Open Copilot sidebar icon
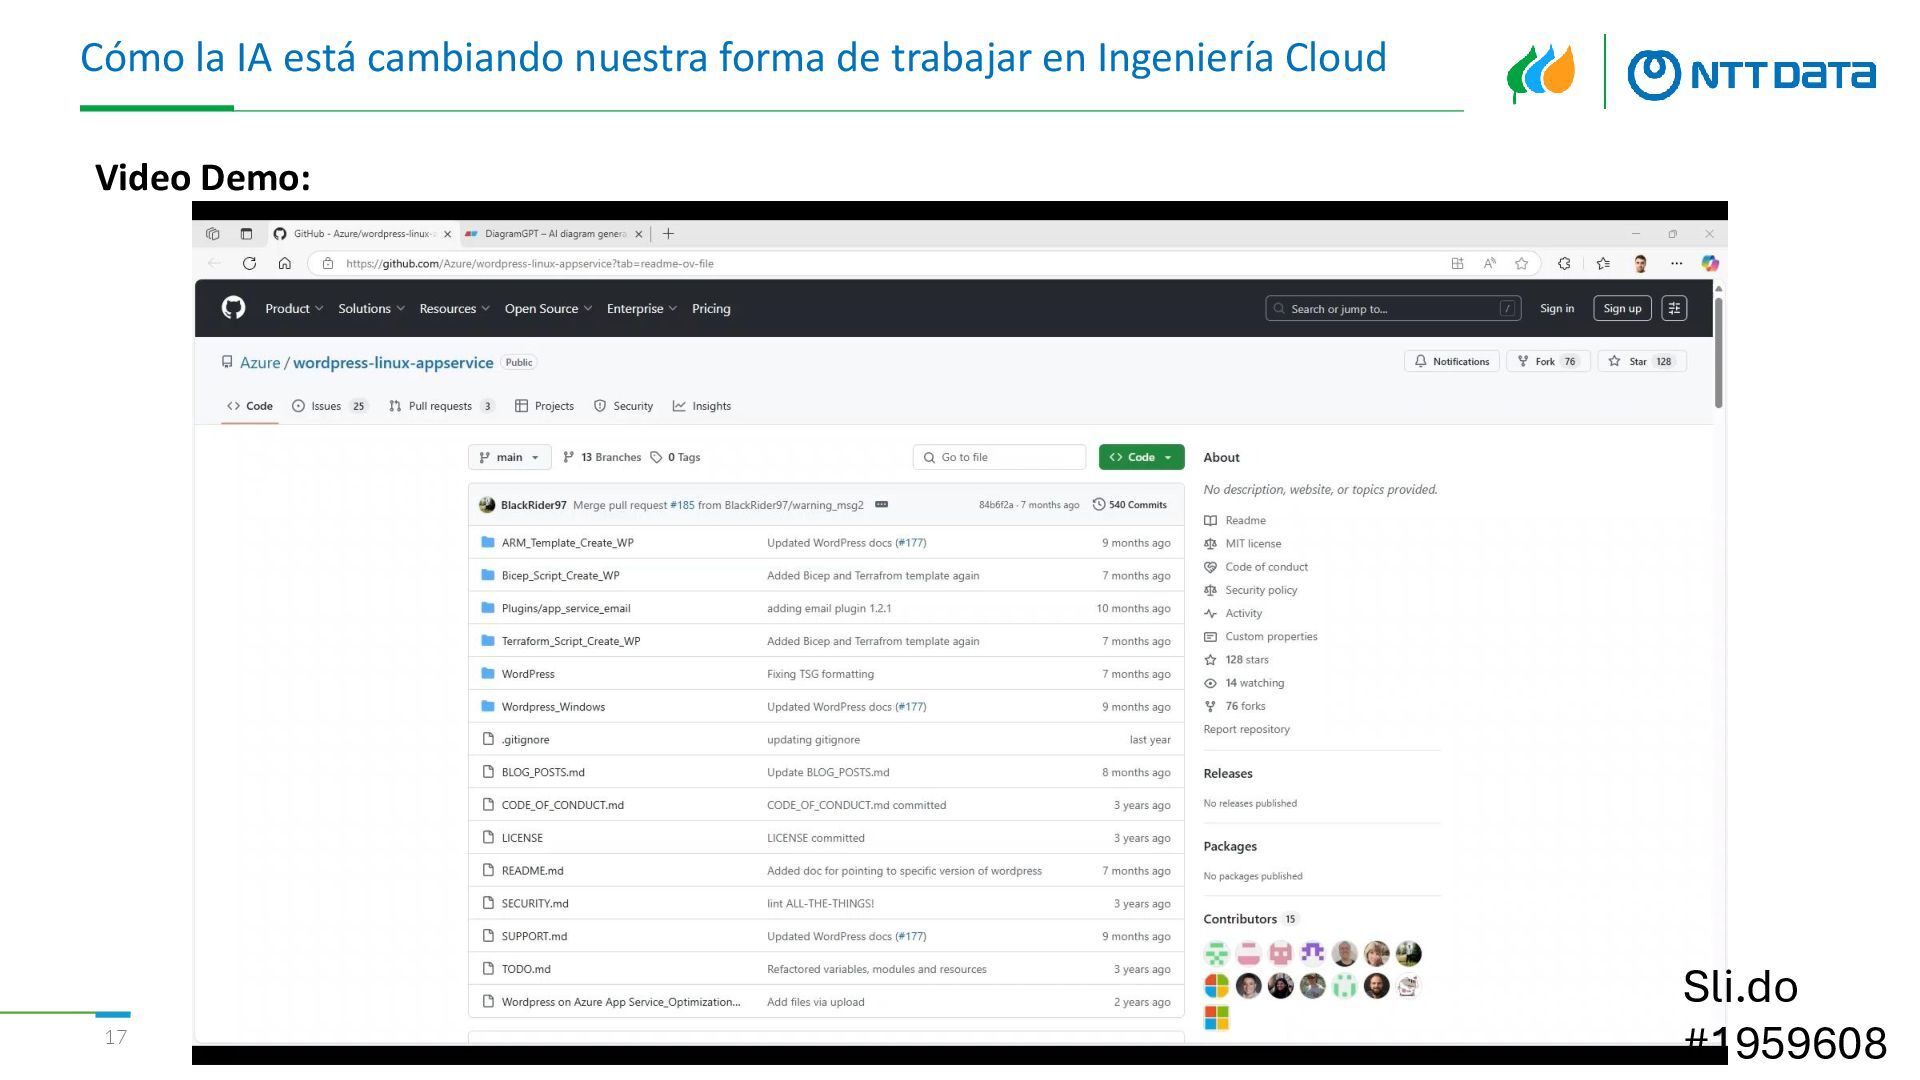The width and height of the screenshot is (1920, 1080). (x=1710, y=263)
